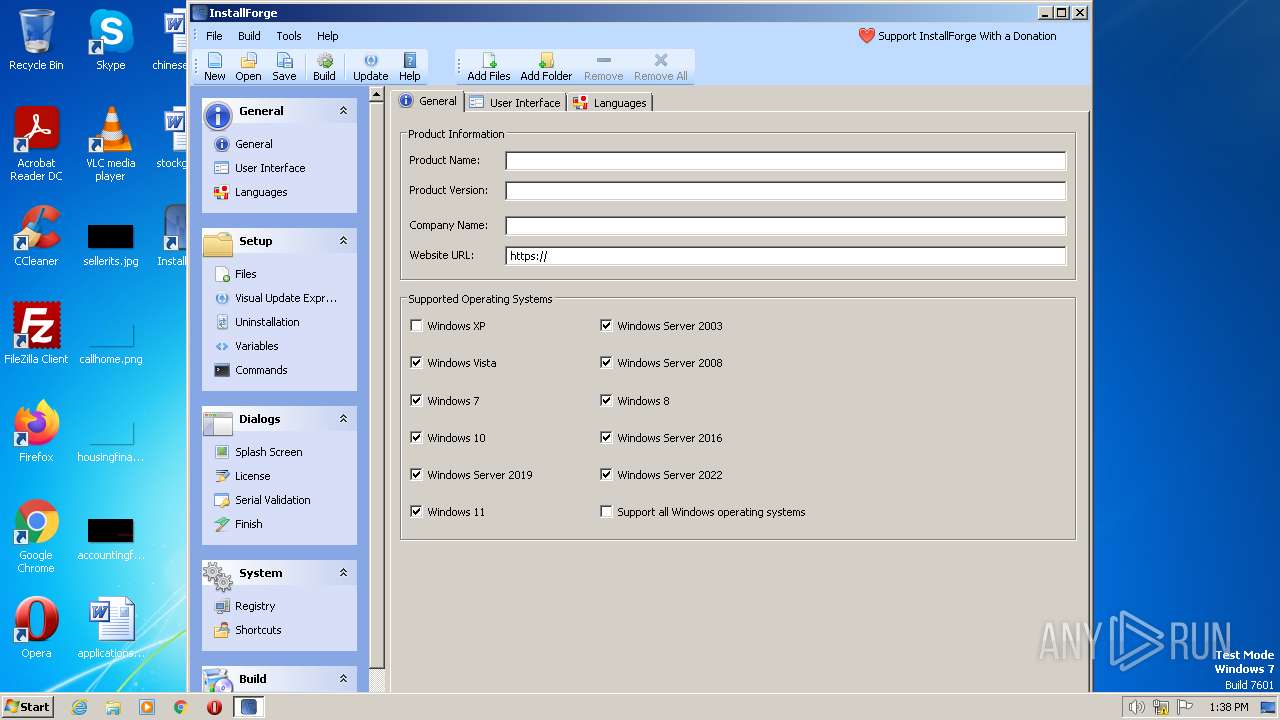Viewport: 1280px width, 720px height.
Task: Focus the Product Version field
Action: 786,191
